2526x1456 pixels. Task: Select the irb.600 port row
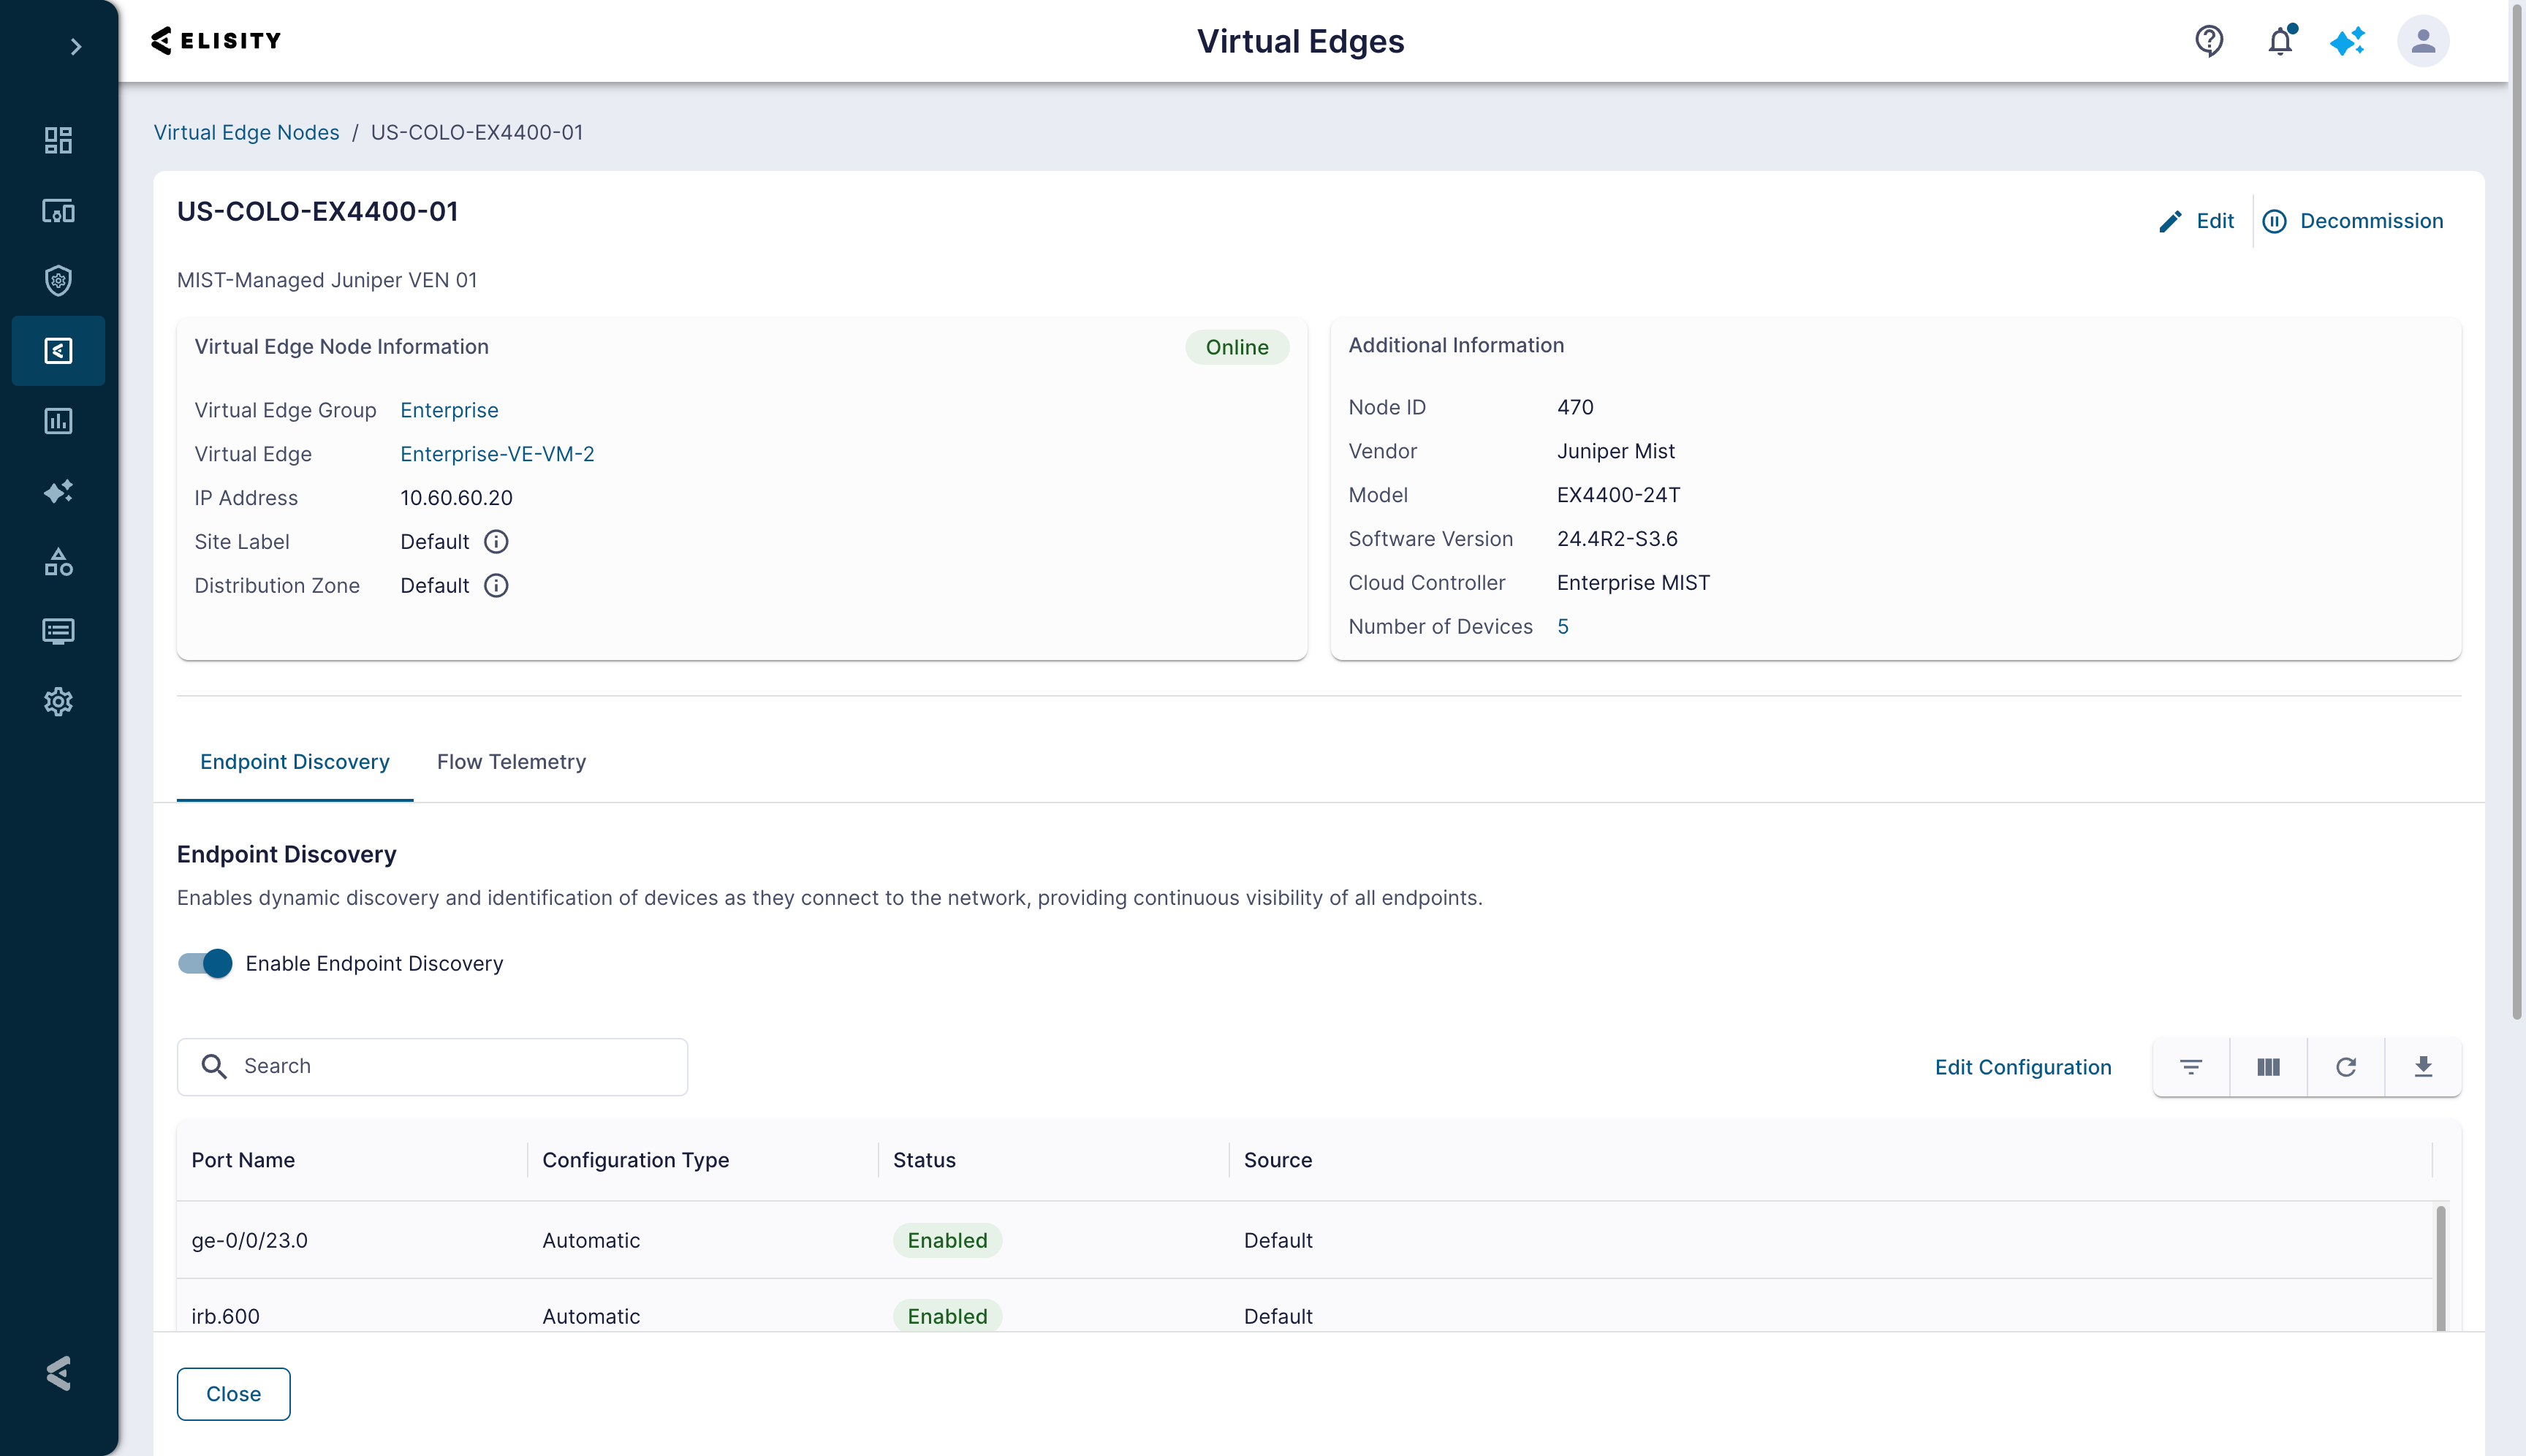pos(1304,1306)
